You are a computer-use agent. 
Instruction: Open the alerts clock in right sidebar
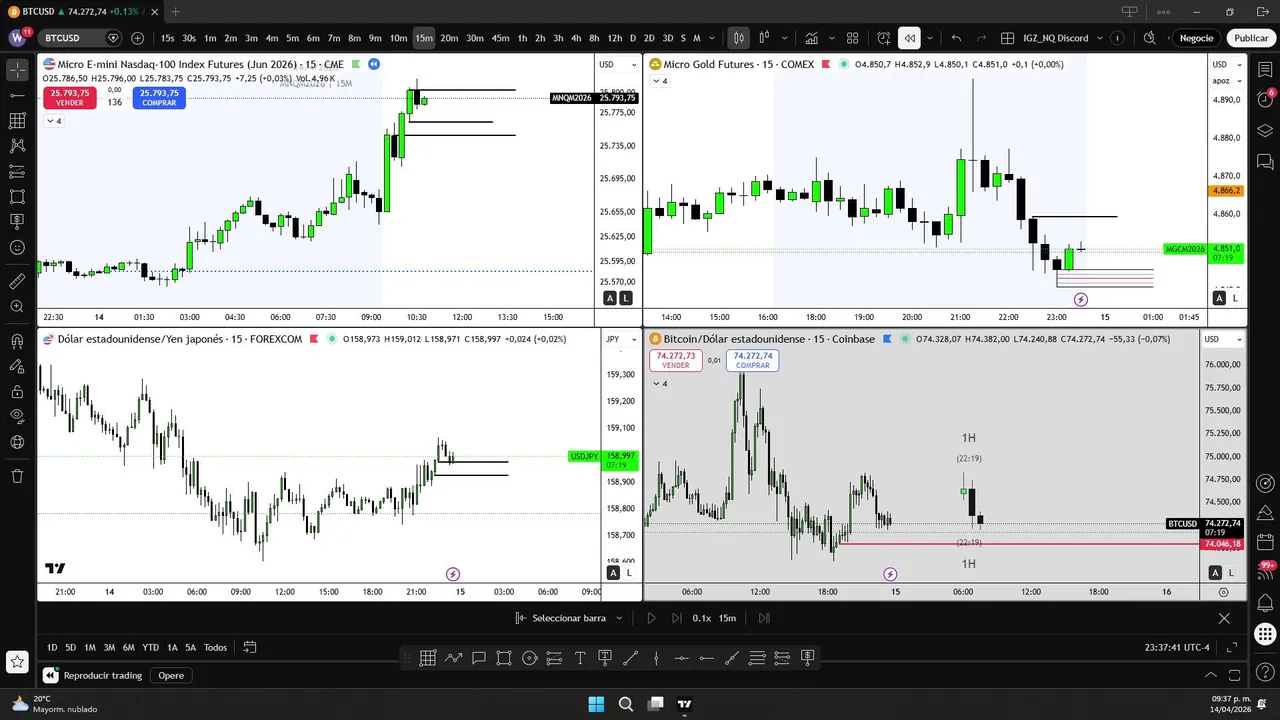pyautogui.click(x=1265, y=98)
